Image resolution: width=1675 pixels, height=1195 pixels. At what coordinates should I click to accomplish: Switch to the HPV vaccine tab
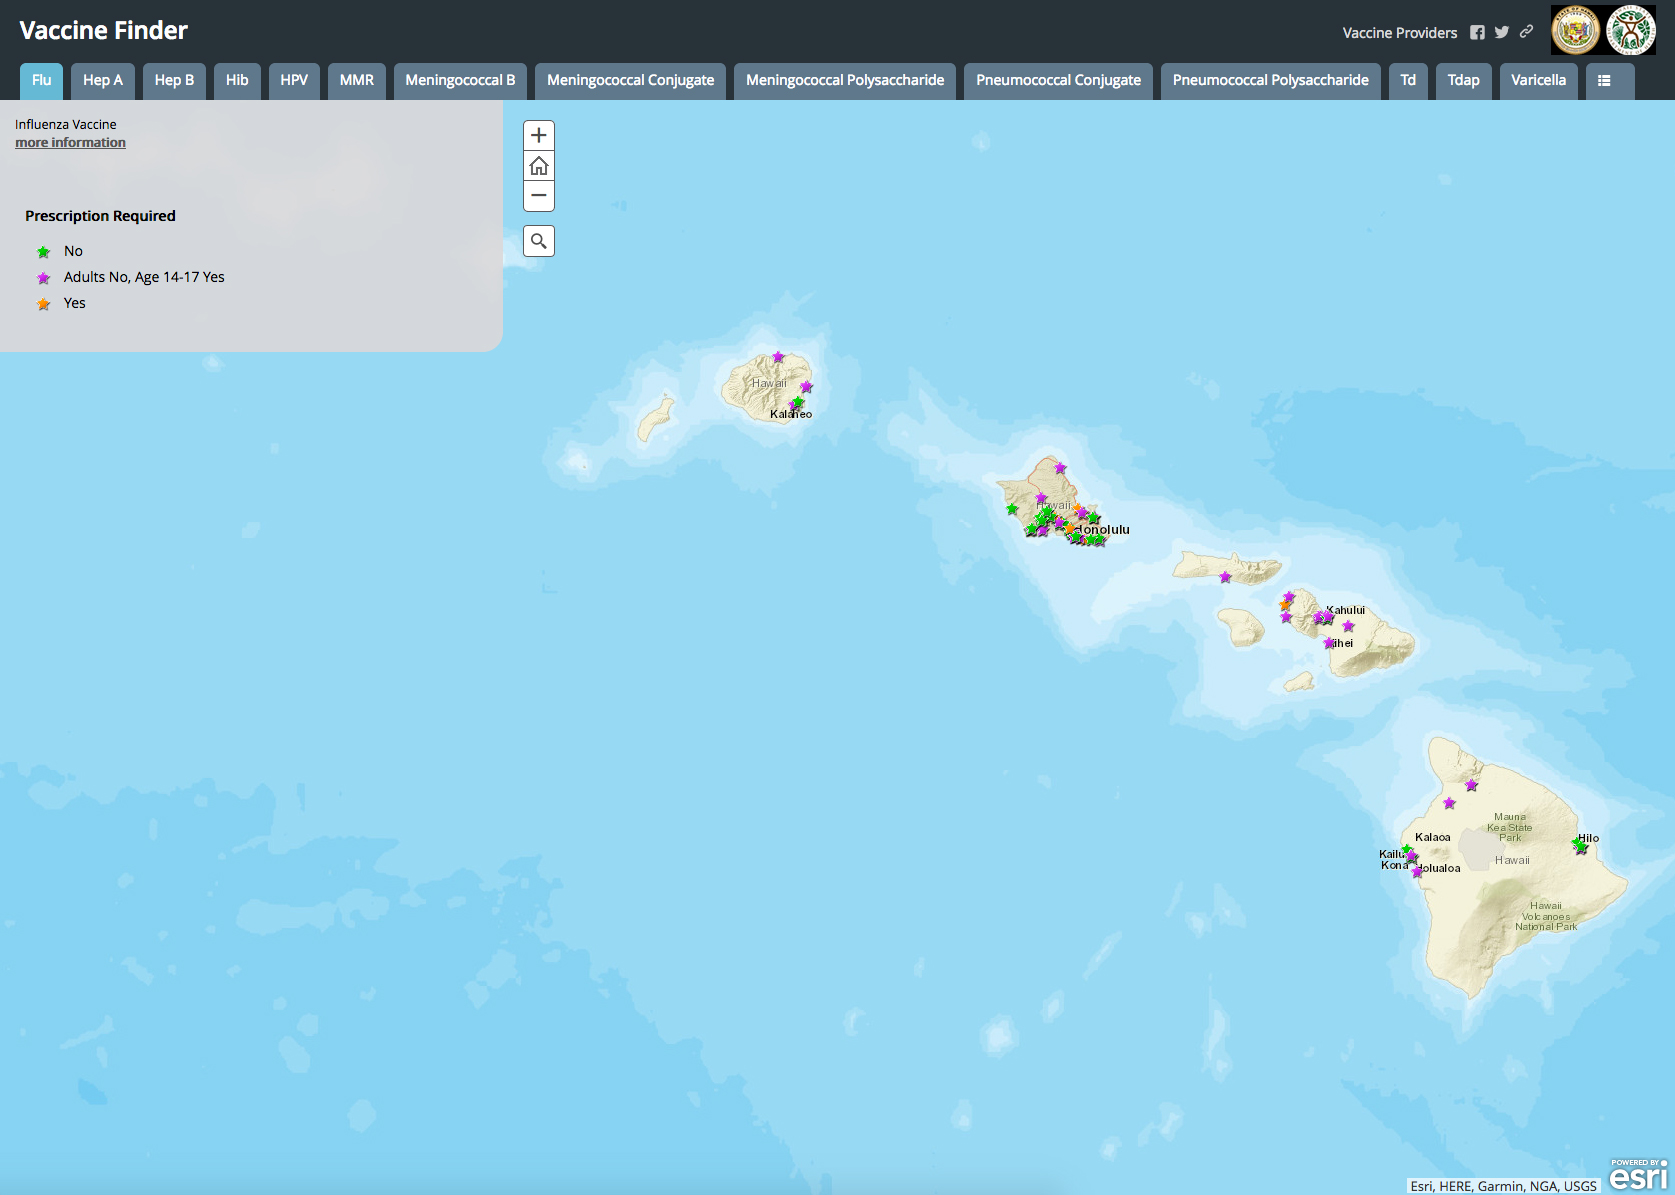pos(294,80)
